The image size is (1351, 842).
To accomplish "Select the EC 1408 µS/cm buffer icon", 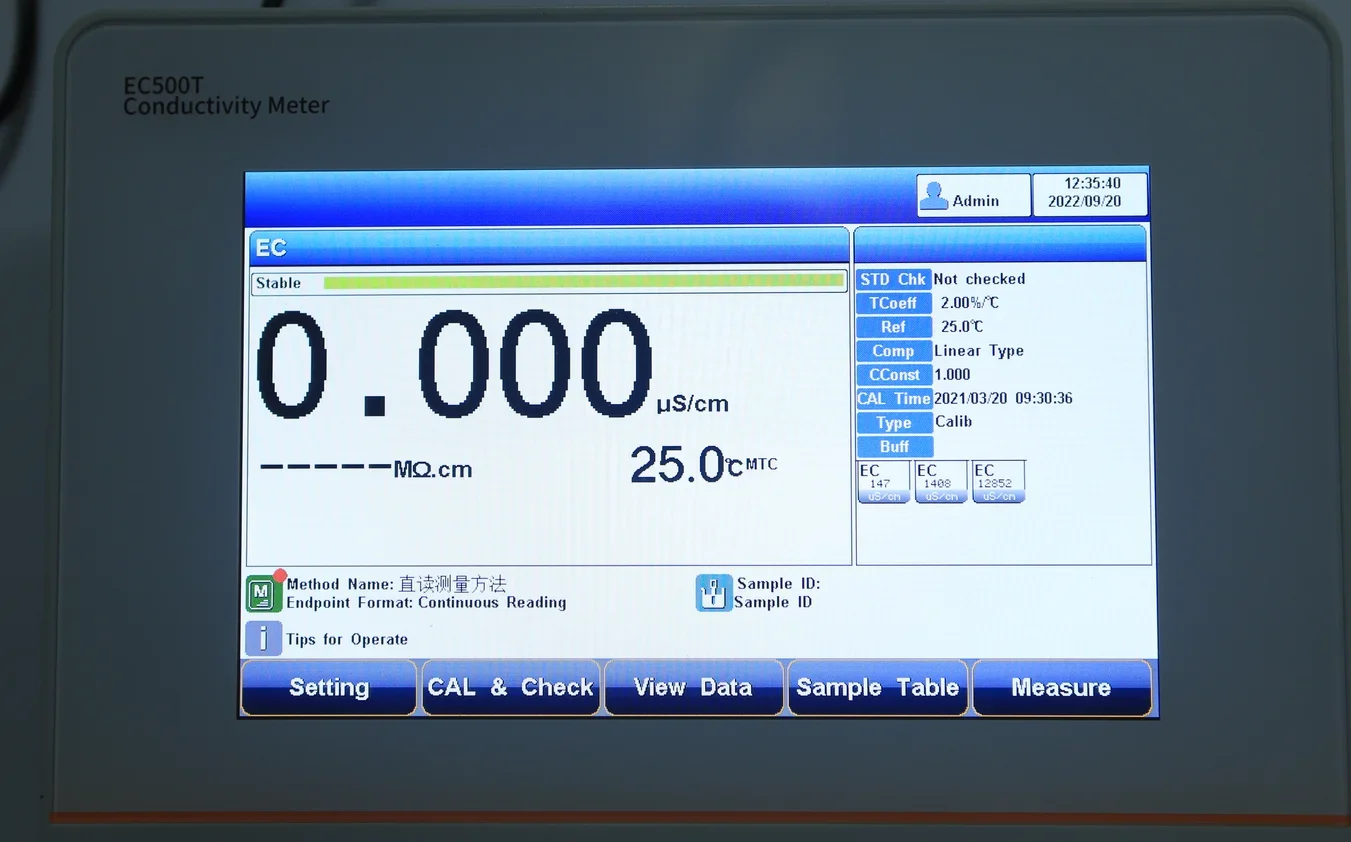I will (x=942, y=482).
